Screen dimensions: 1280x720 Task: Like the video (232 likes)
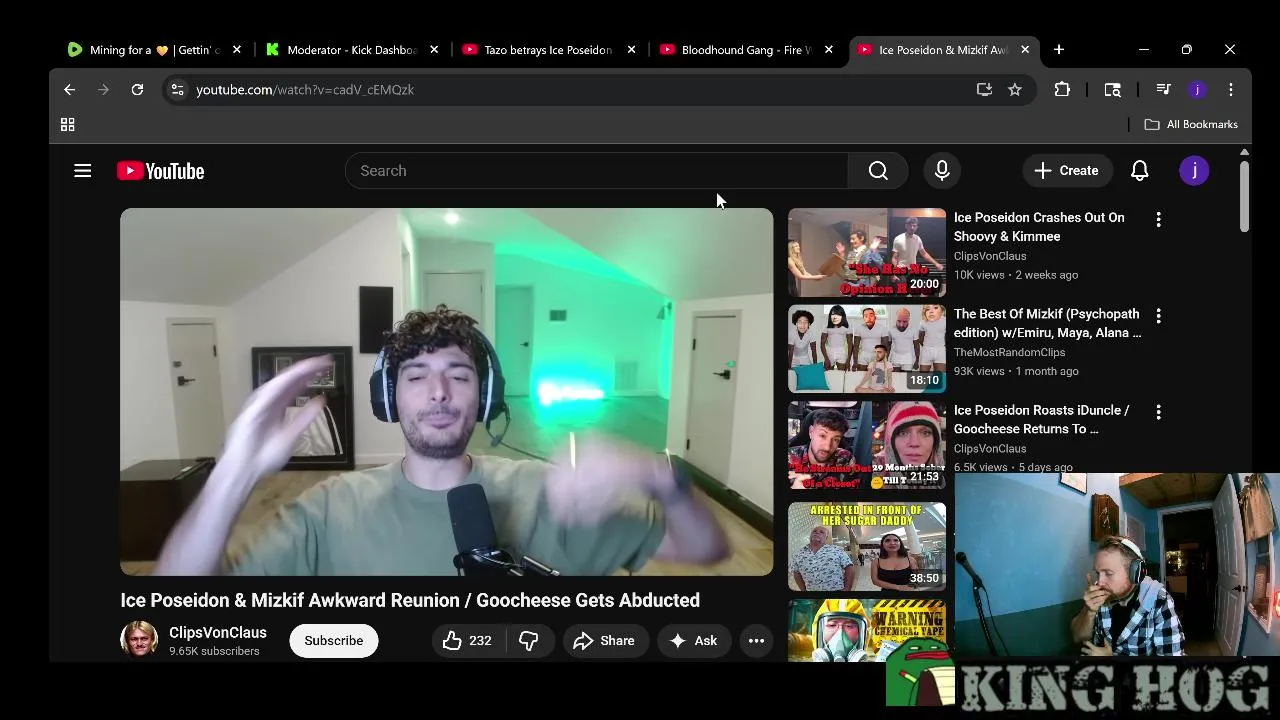click(468, 641)
